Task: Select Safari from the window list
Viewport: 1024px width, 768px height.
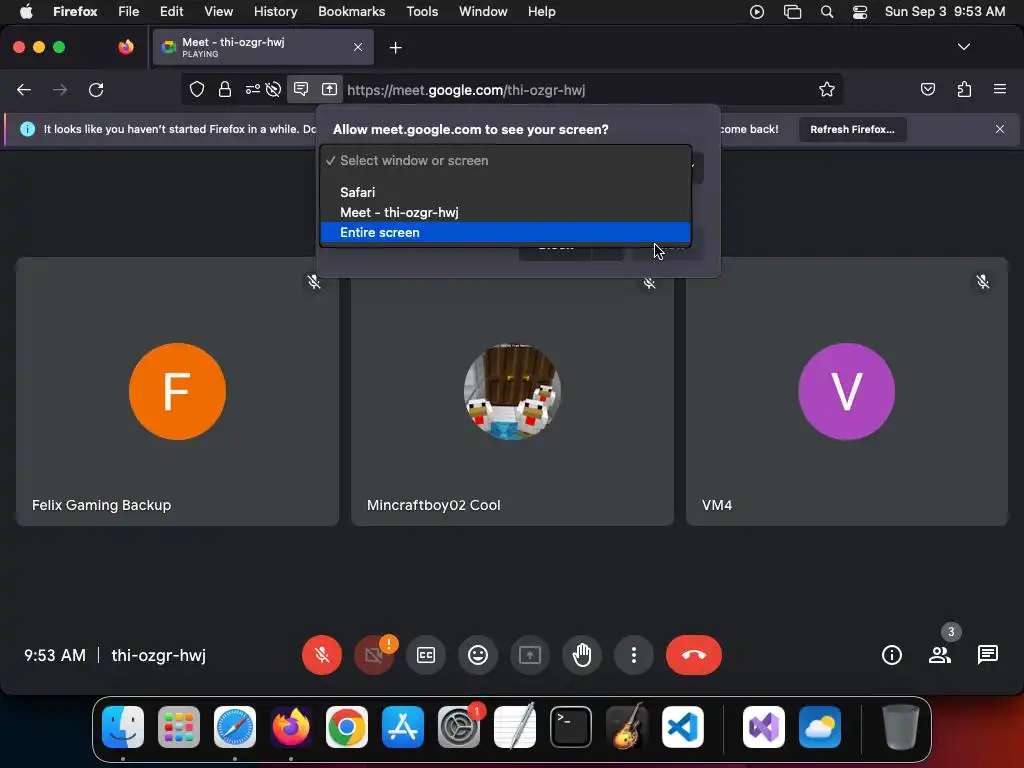Action: (x=505, y=192)
